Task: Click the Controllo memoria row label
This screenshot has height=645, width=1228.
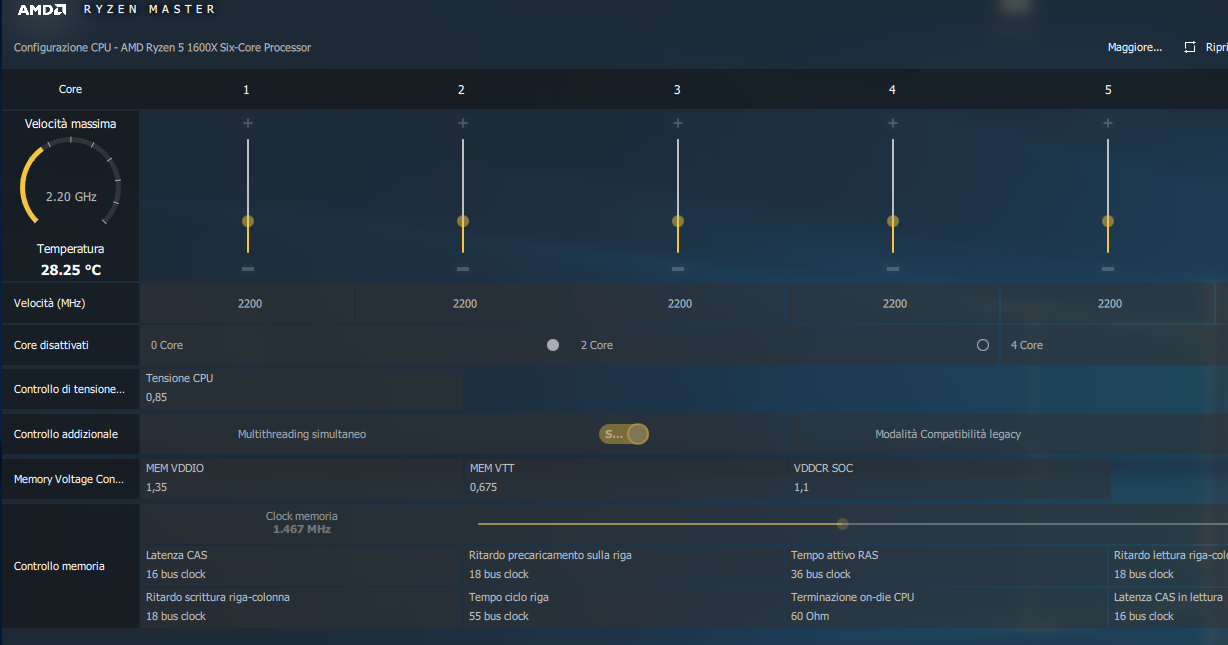Action: 59,566
